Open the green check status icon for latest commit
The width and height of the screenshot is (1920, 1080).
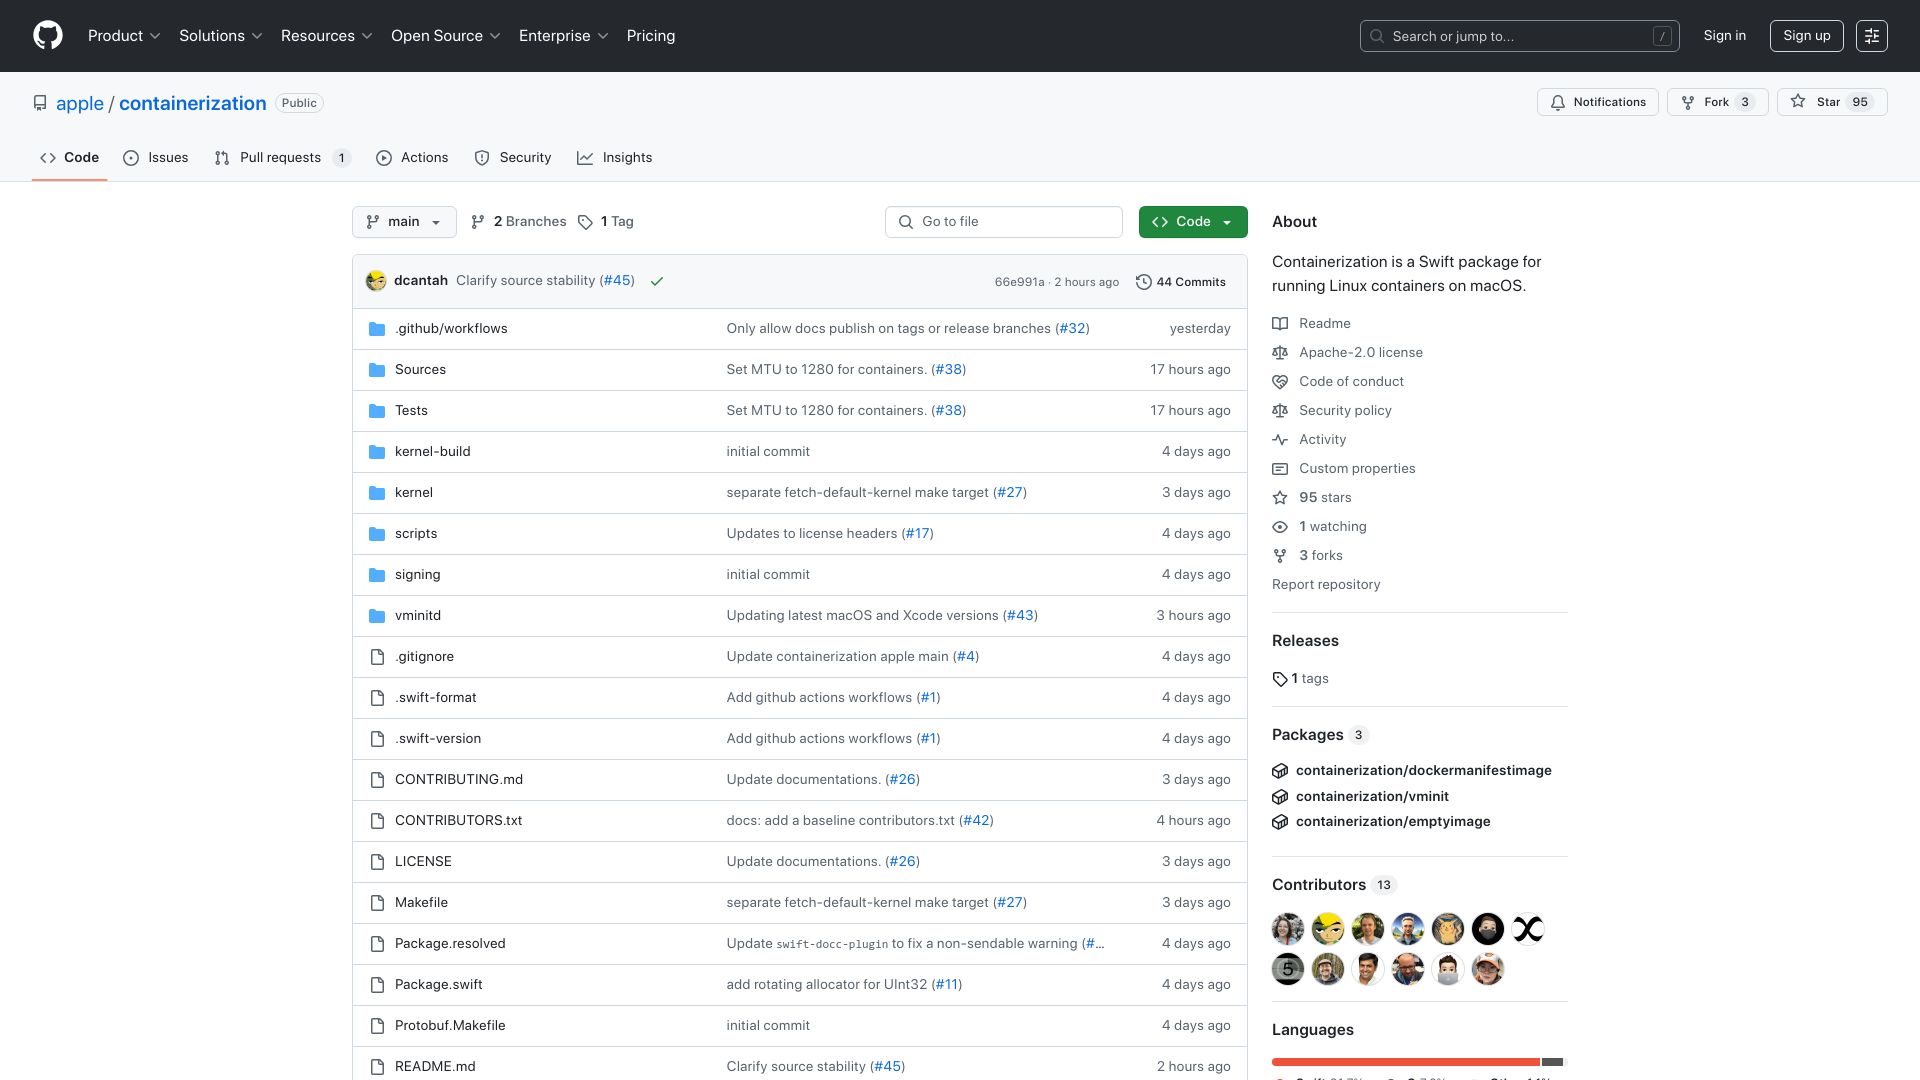click(x=657, y=282)
